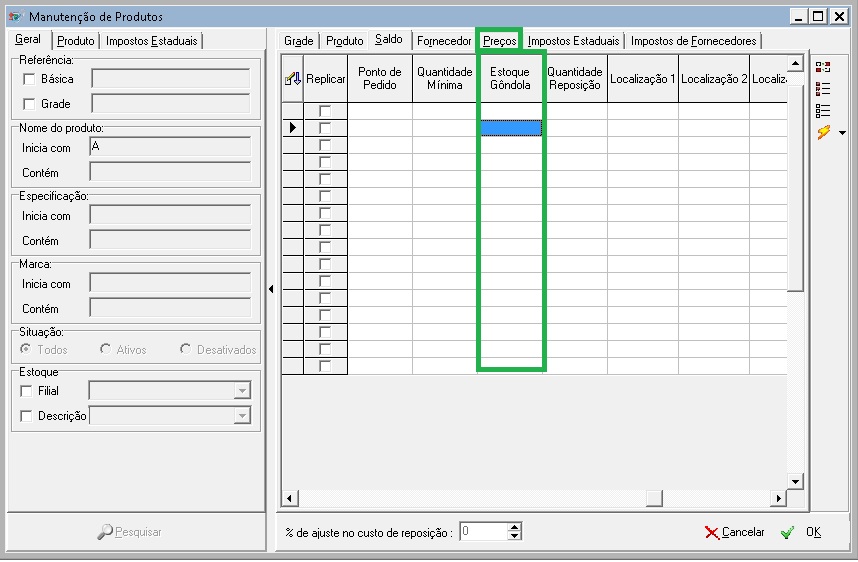This screenshot has width=858, height=562.
Task: Click the highlighted blue Estoque Gôndola cell
Action: (x=511, y=128)
